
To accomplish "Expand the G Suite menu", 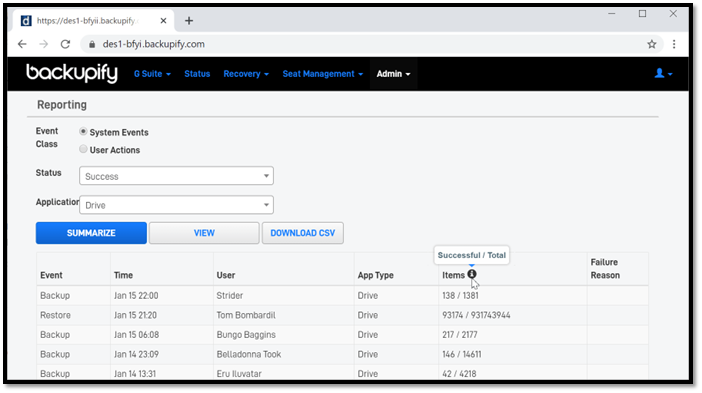I will [152, 74].
